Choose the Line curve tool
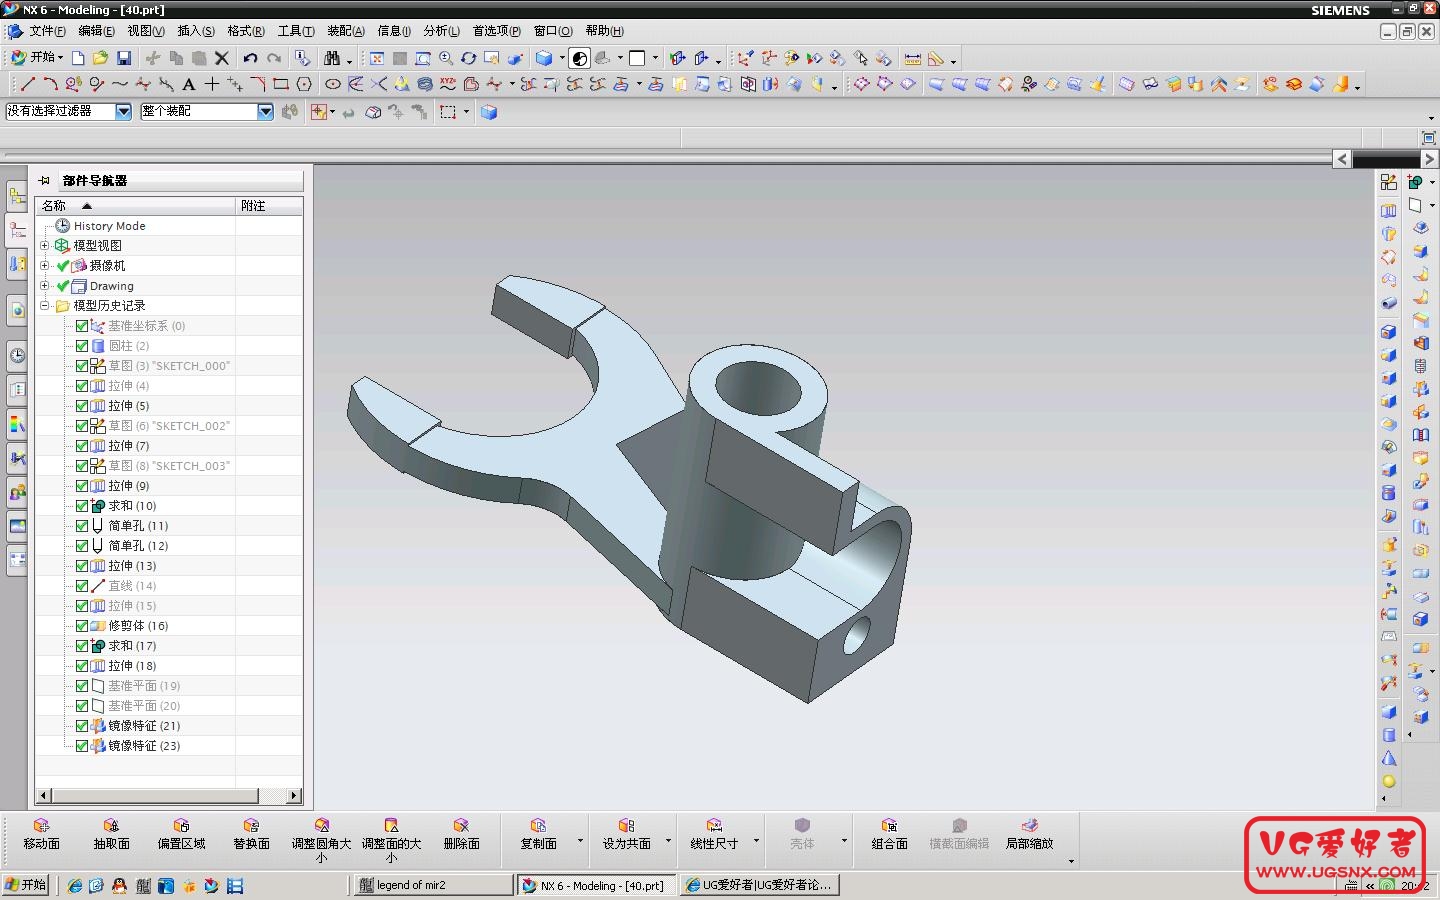 [27, 84]
